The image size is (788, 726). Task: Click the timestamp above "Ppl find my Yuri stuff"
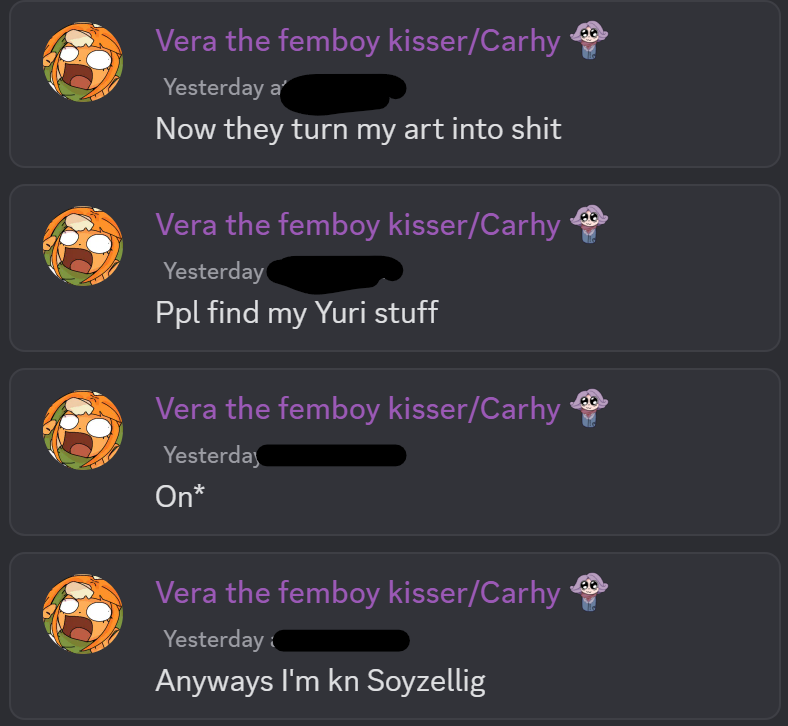(x=213, y=271)
